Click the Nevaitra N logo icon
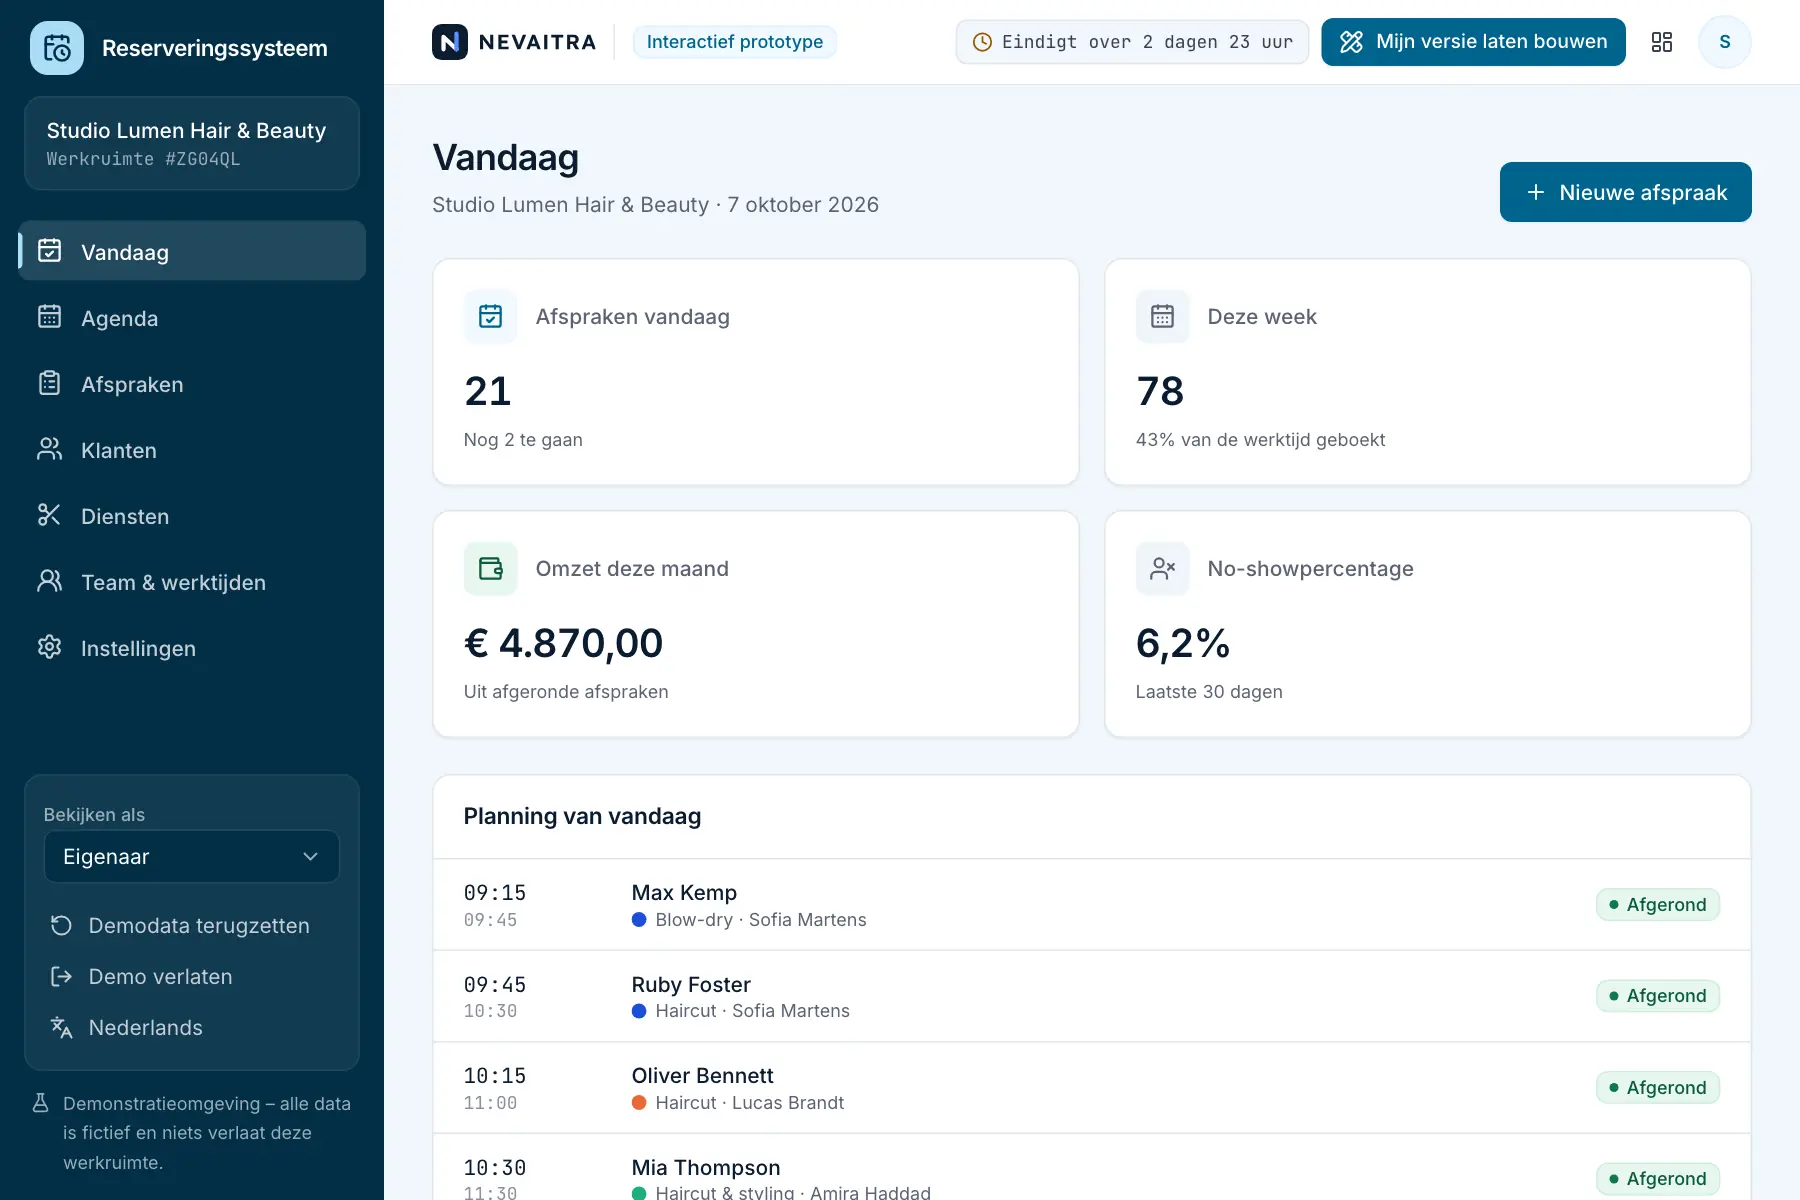Image resolution: width=1800 pixels, height=1200 pixels. point(450,42)
